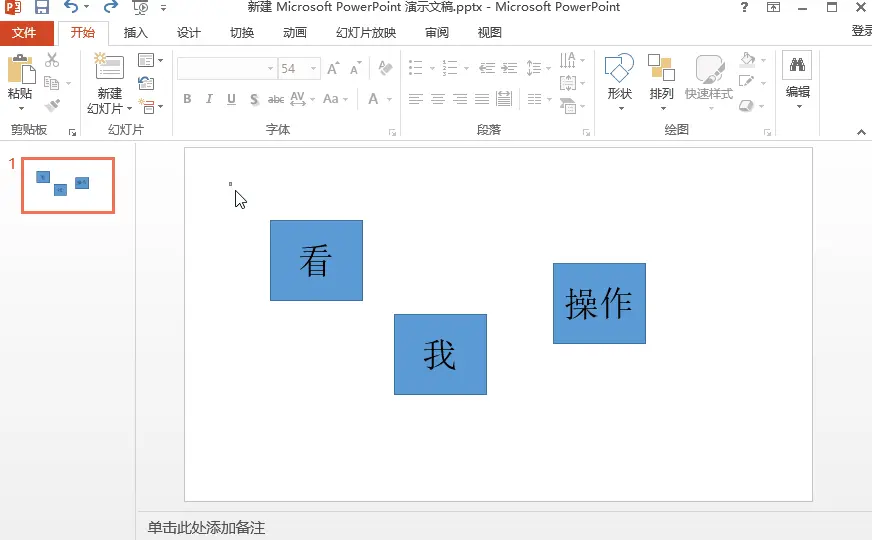The height and width of the screenshot is (540, 872).
Task: Switch to Insert (插入) tab
Action: (x=135, y=33)
